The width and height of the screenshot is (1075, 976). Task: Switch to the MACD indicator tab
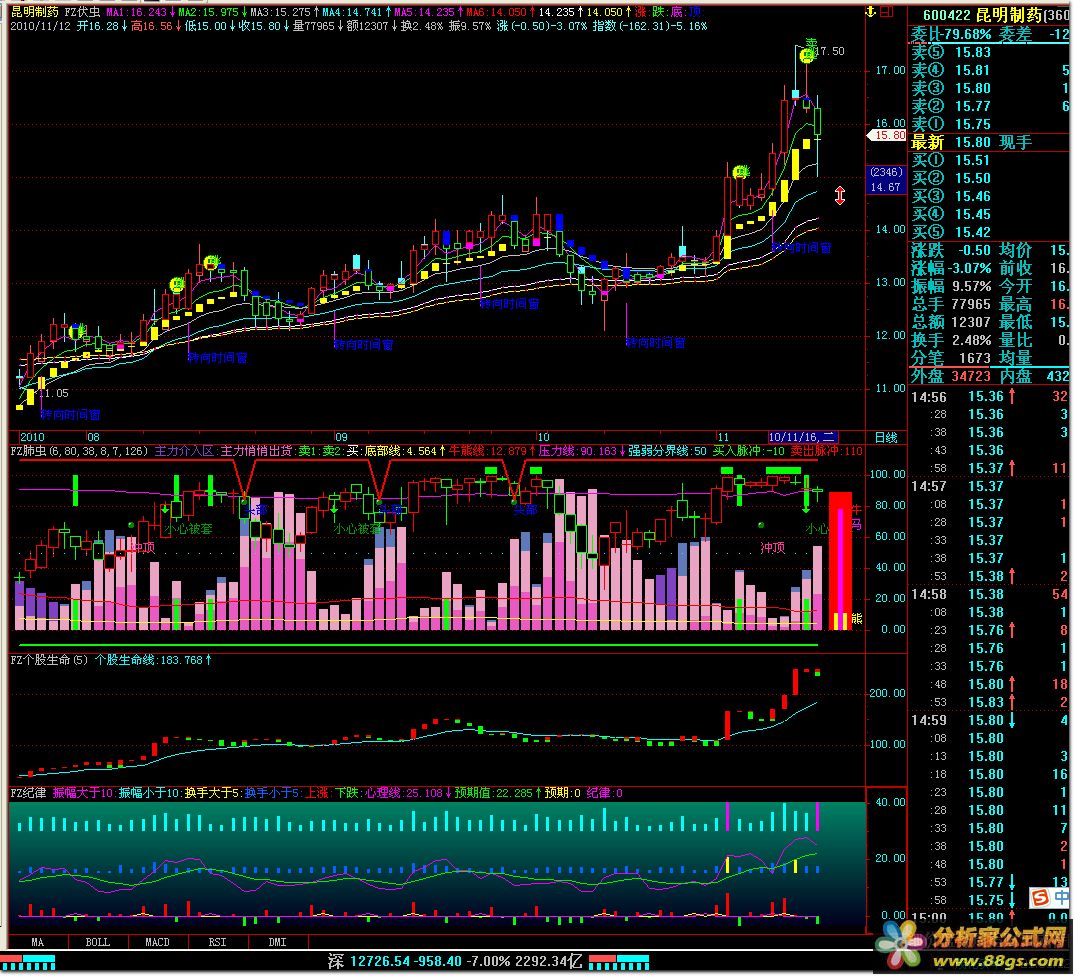pos(157,942)
